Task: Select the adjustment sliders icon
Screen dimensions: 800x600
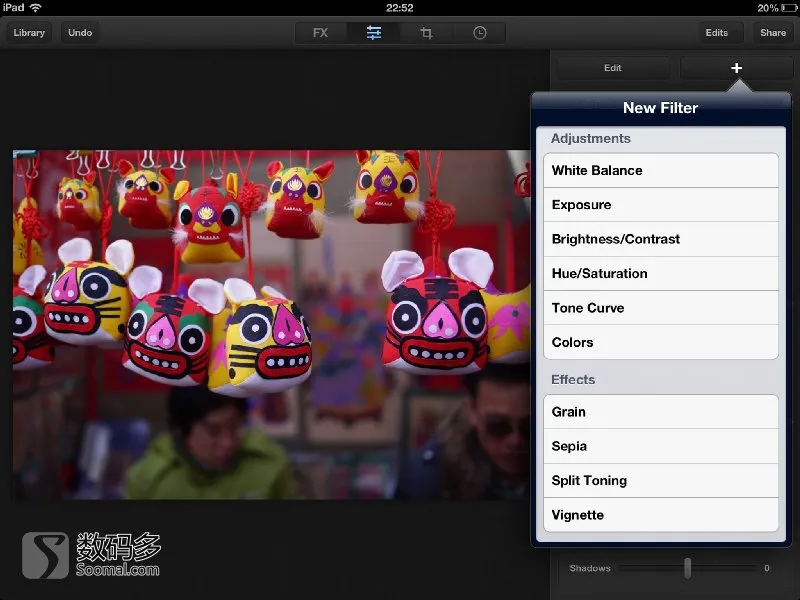Action: [x=374, y=33]
